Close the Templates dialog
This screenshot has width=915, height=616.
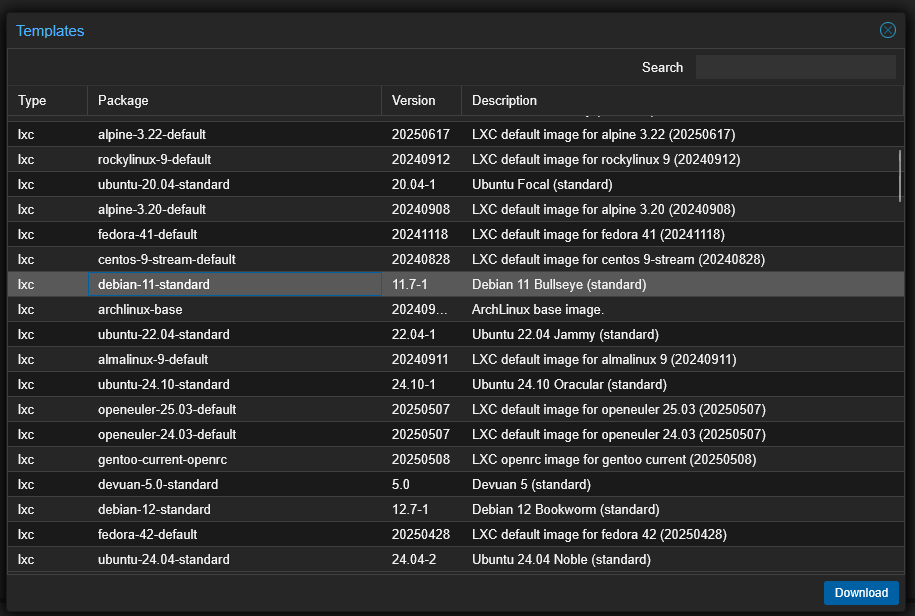pos(888,30)
